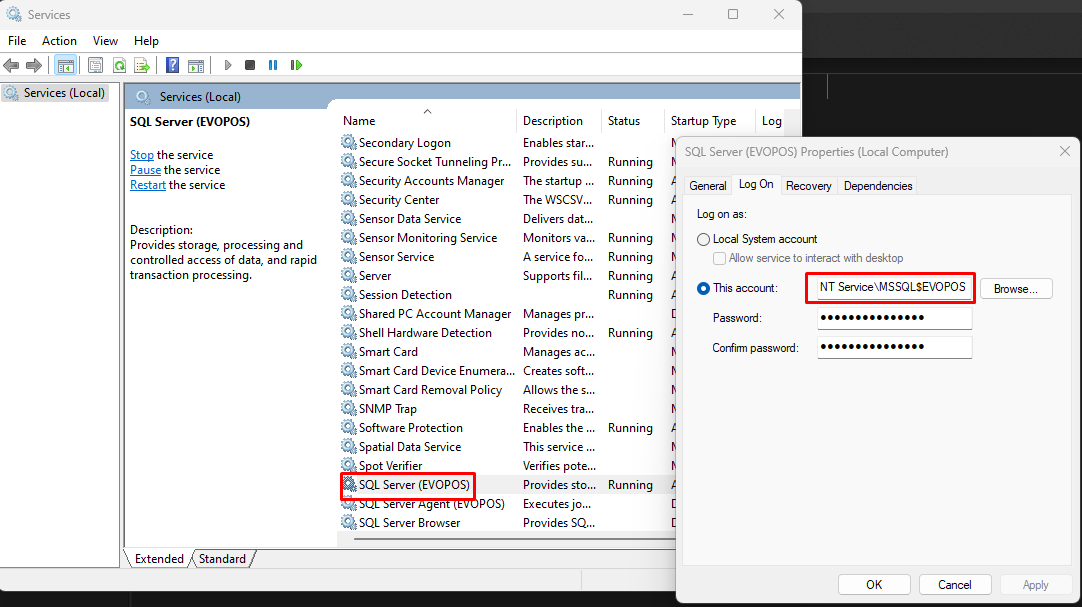This screenshot has height=607, width=1082.
Task: Click the gear icon of SQL Server Browser
Action: (349, 523)
